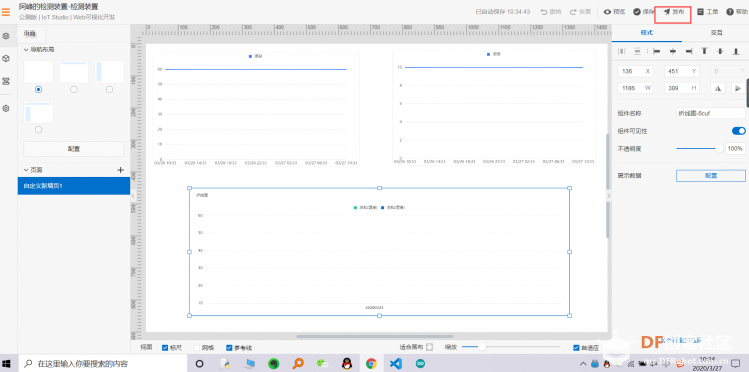
Task: Center selected component vertically
Action: pos(720,51)
